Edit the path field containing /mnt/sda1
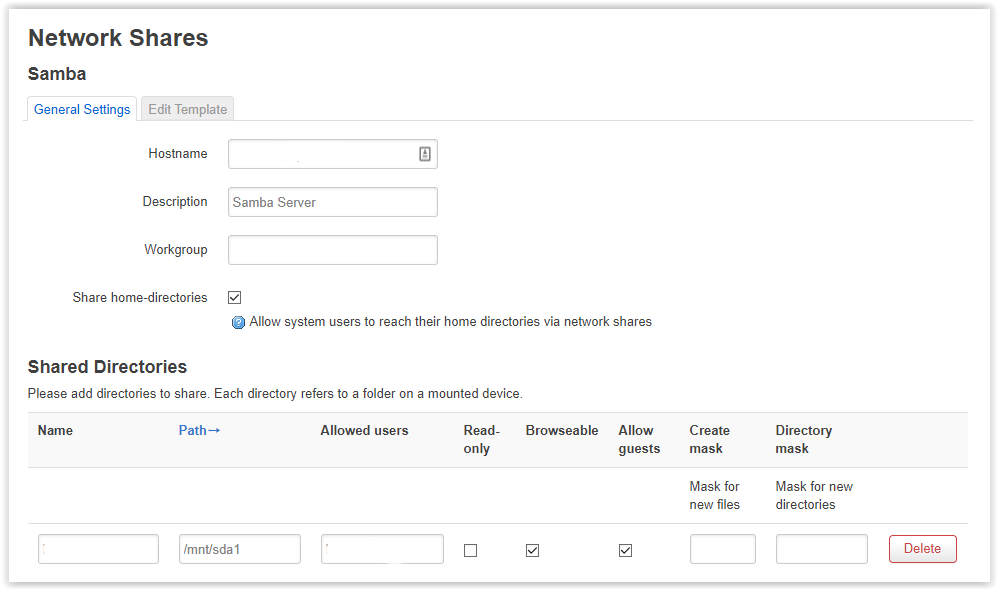The image size is (998, 590). pos(240,549)
